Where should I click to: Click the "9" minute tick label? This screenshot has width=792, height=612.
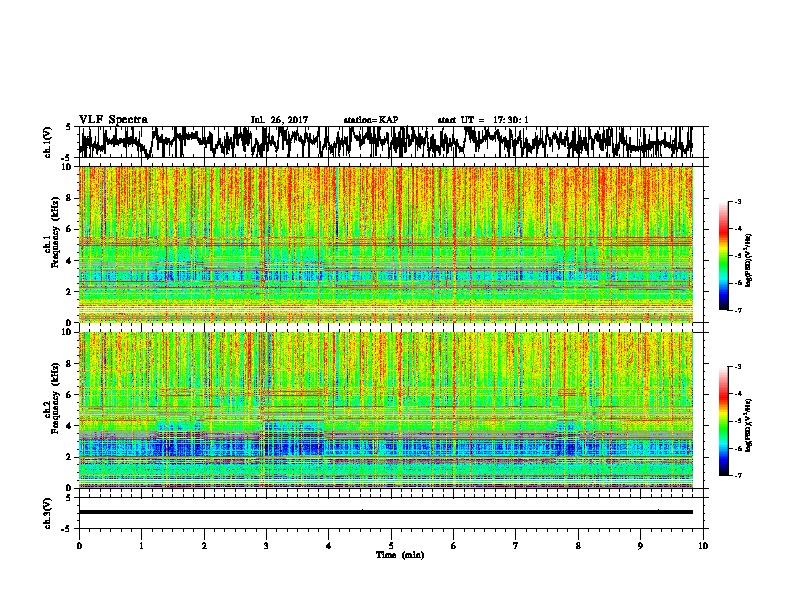[640, 546]
